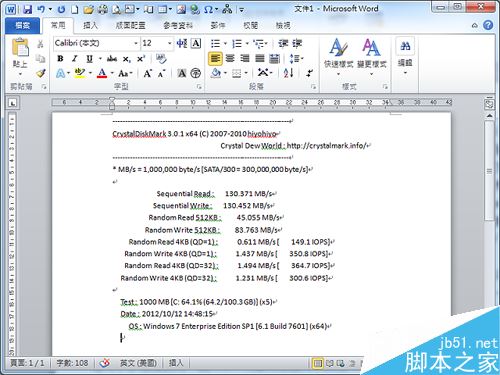Screen dimensions: 500x375
Task: Open file folder icon in quick access
Action: (x=88, y=9)
